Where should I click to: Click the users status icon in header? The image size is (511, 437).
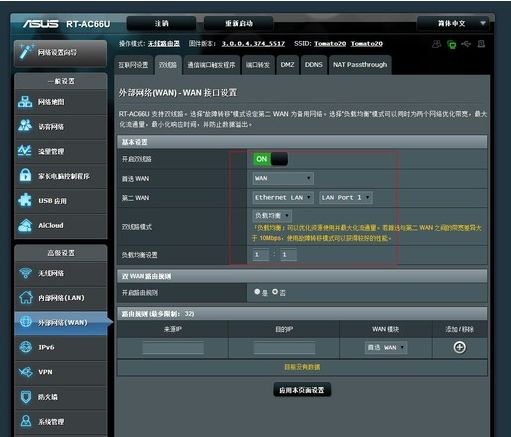coord(436,44)
